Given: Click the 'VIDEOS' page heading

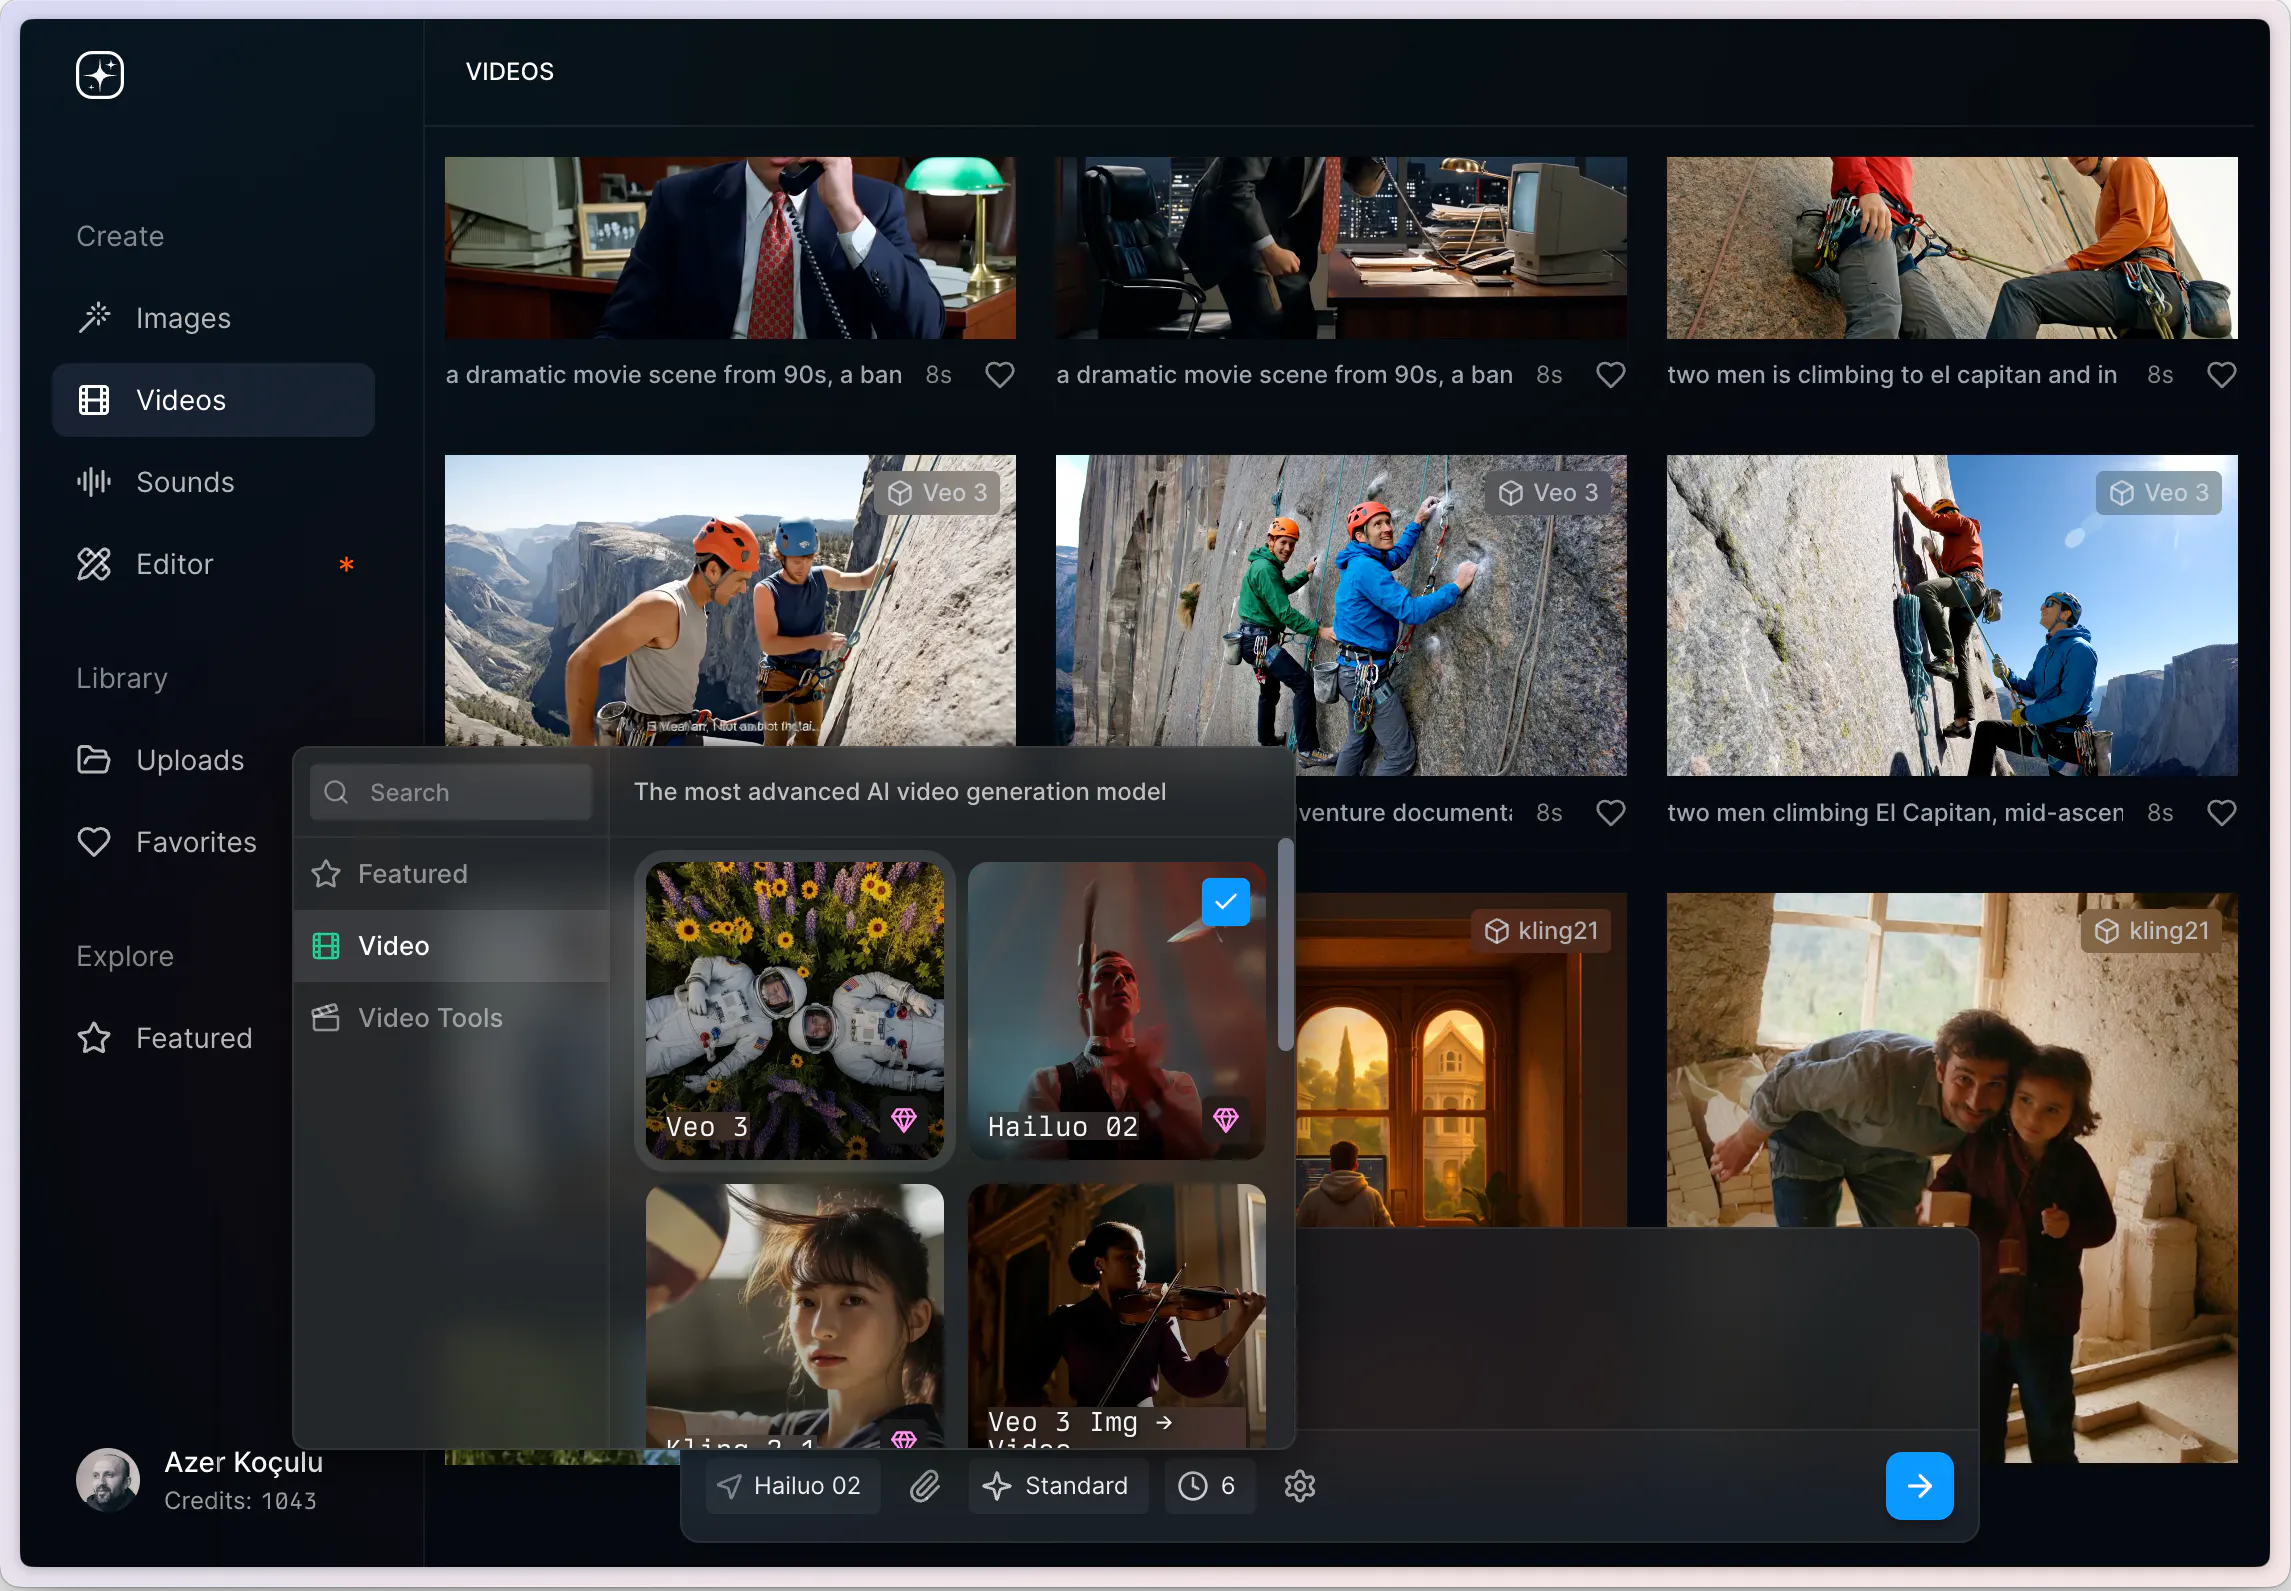Looking at the screenshot, I should pos(510,72).
